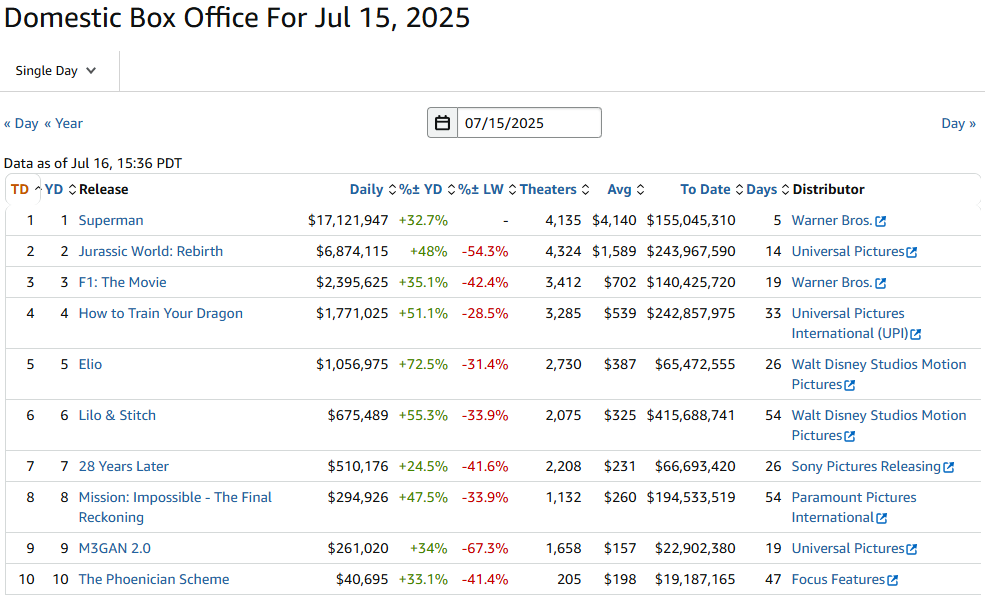Image resolution: width=985 pixels, height=595 pixels.
Task: Click the calendar icon beside the date field
Action: [x=442, y=123]
